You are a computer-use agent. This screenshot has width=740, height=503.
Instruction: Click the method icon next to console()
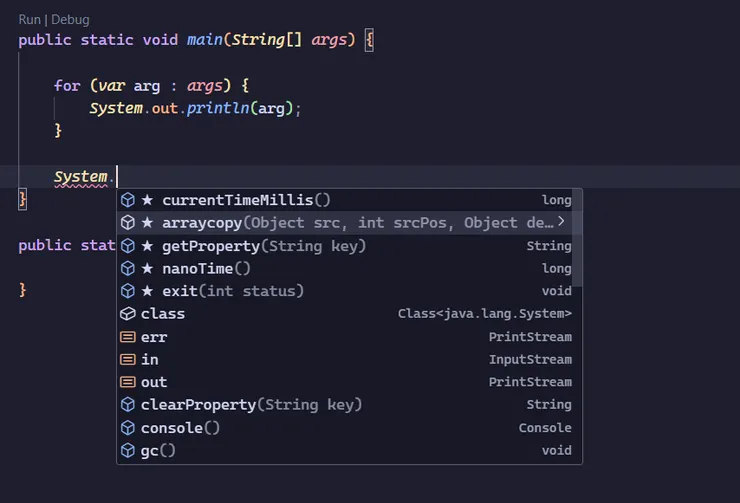(x=128, y=428)
